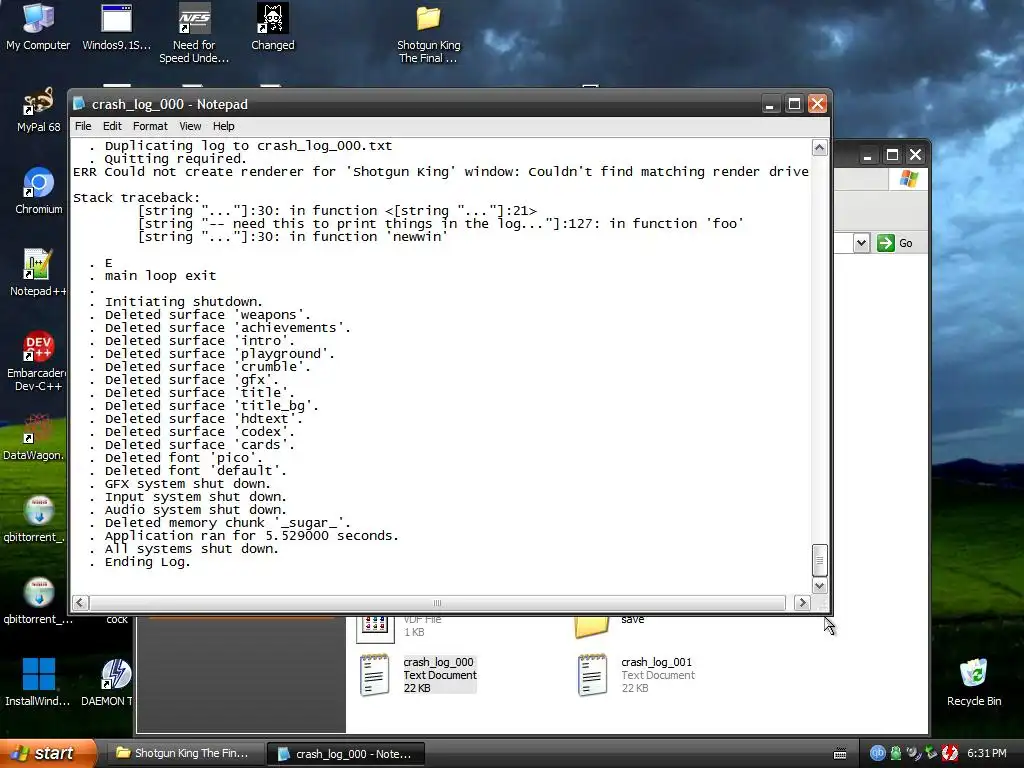The width and height of the screenshot is (1024, 768).
Task: Click the "Deleted surface 'achievements'." line
Action: pyautogui.click(x=228, y=328)
